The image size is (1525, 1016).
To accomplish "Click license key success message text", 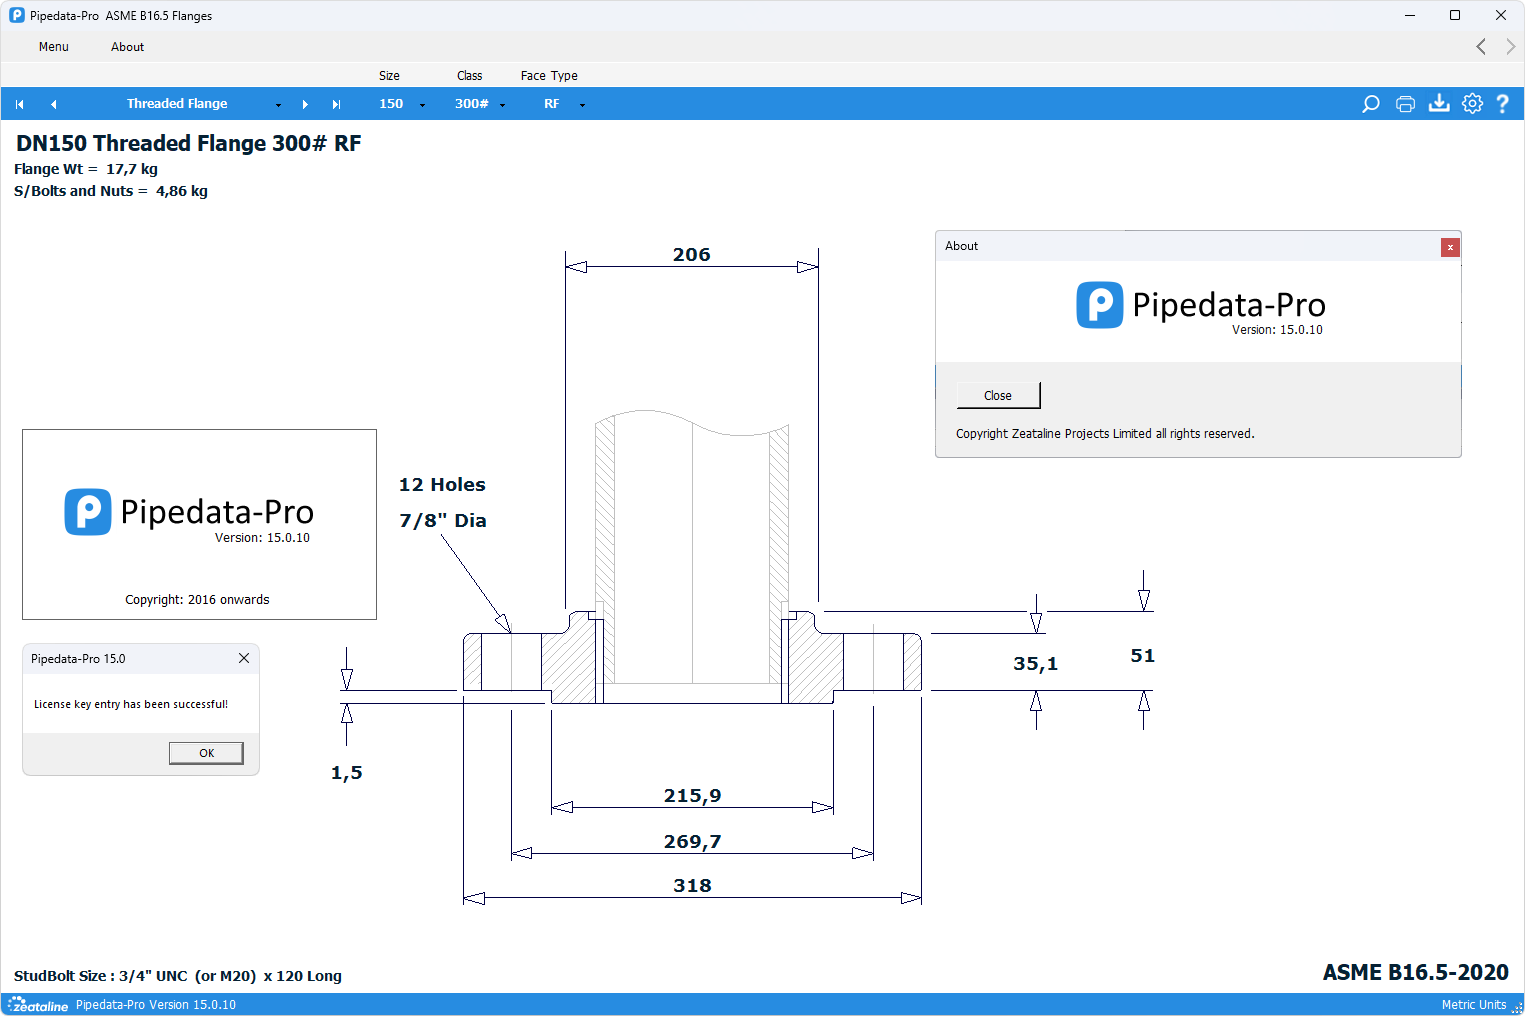I will (x=131, y=704).
